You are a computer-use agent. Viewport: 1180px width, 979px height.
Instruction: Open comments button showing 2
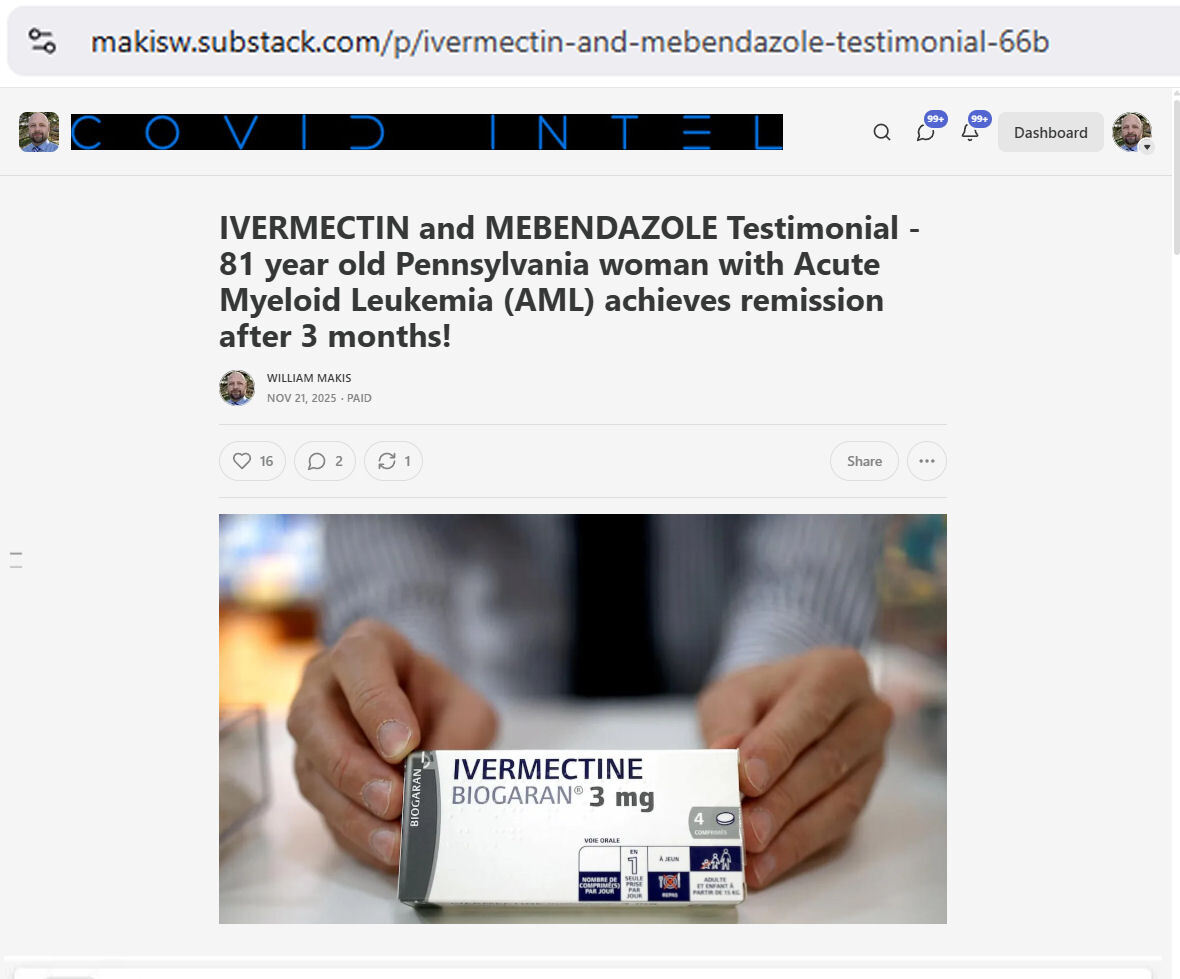point(324,461)
